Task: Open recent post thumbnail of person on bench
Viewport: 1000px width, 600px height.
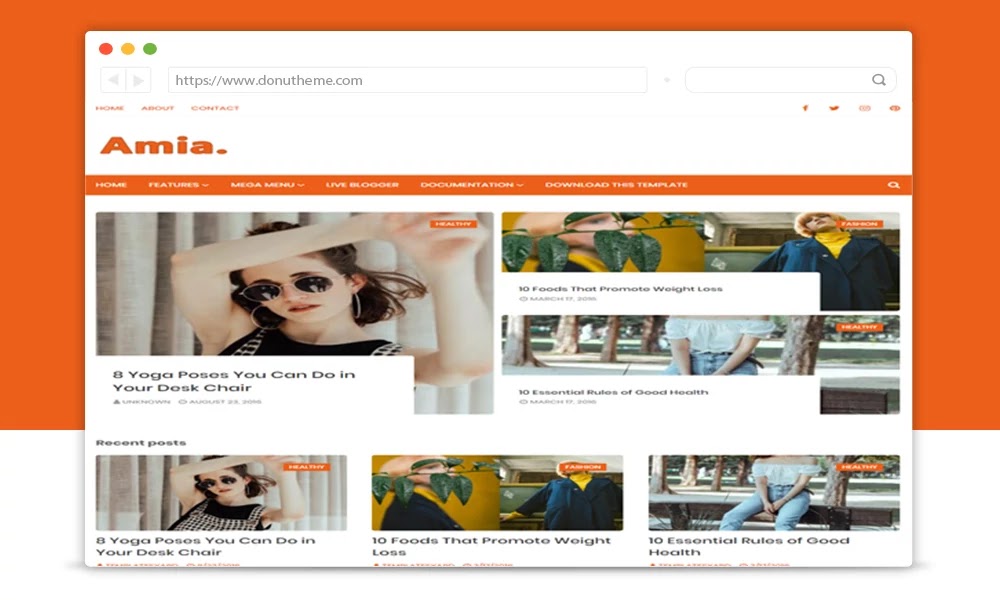Action: point(774,493)
